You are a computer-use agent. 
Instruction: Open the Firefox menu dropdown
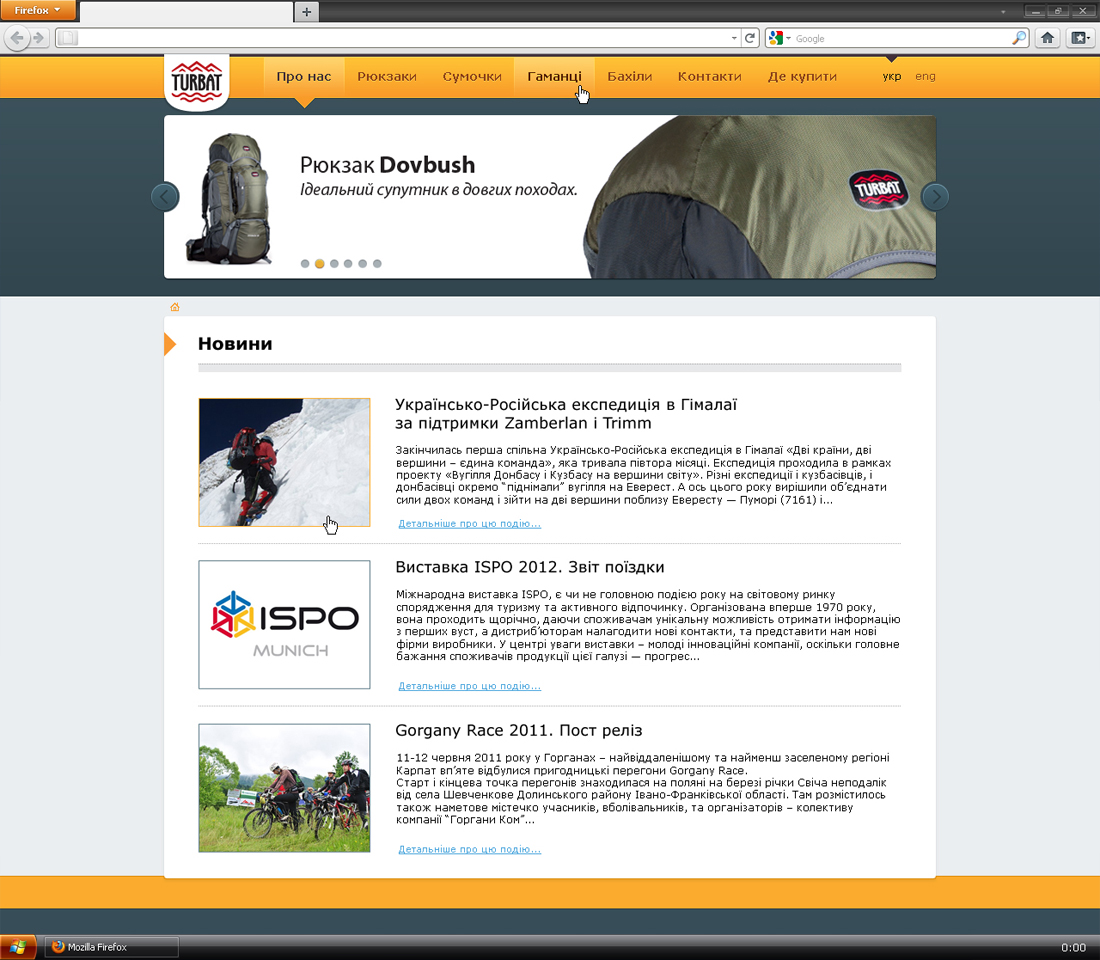[37, 10]
